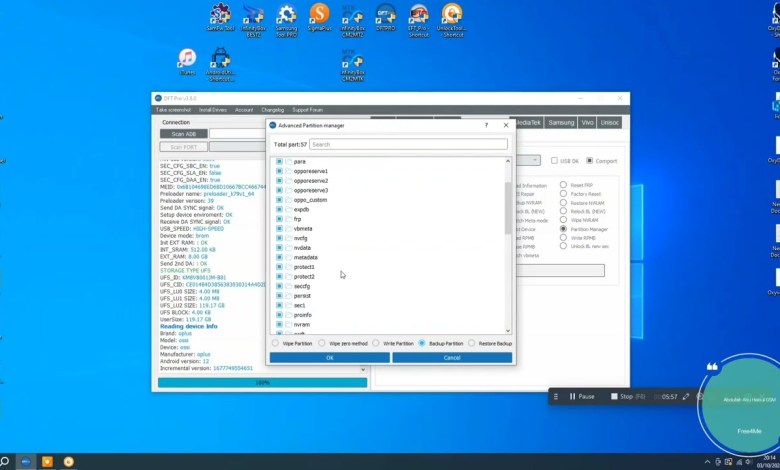Screen dimensions: 780x470
Task: Click the Scan ADB button
Action: click(184, 134)
